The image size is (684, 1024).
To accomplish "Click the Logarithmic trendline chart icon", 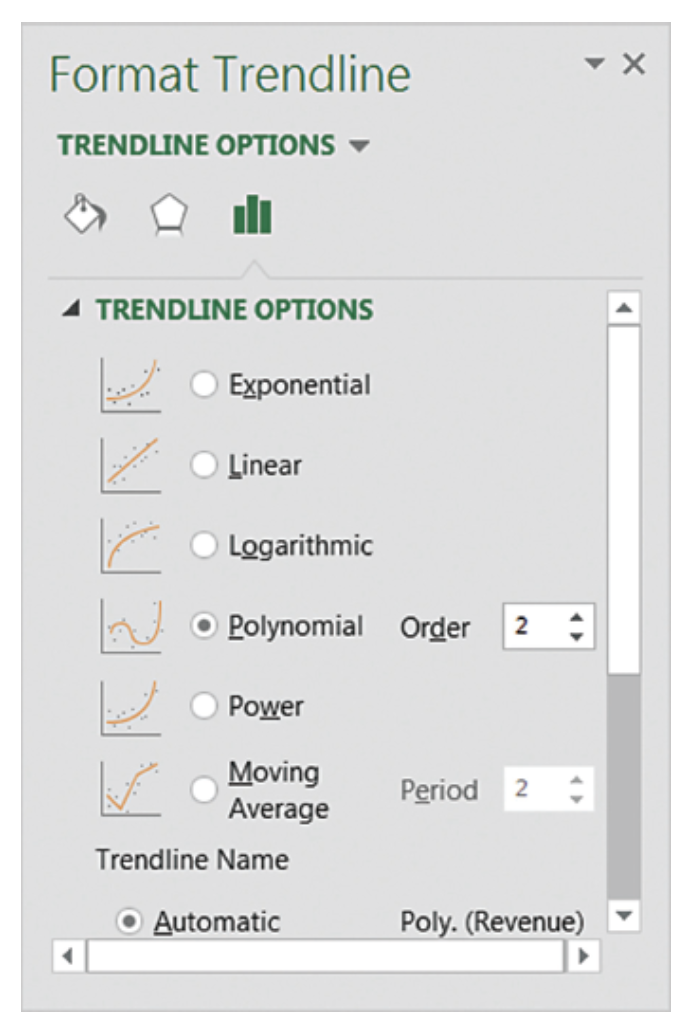I will tap(131, 546).
